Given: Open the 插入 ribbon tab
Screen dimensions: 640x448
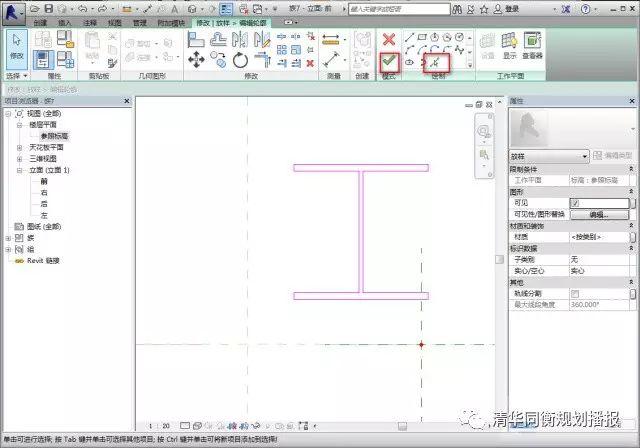Looking at the screenshot, I should pyautogui.click(x=65, y=21).
